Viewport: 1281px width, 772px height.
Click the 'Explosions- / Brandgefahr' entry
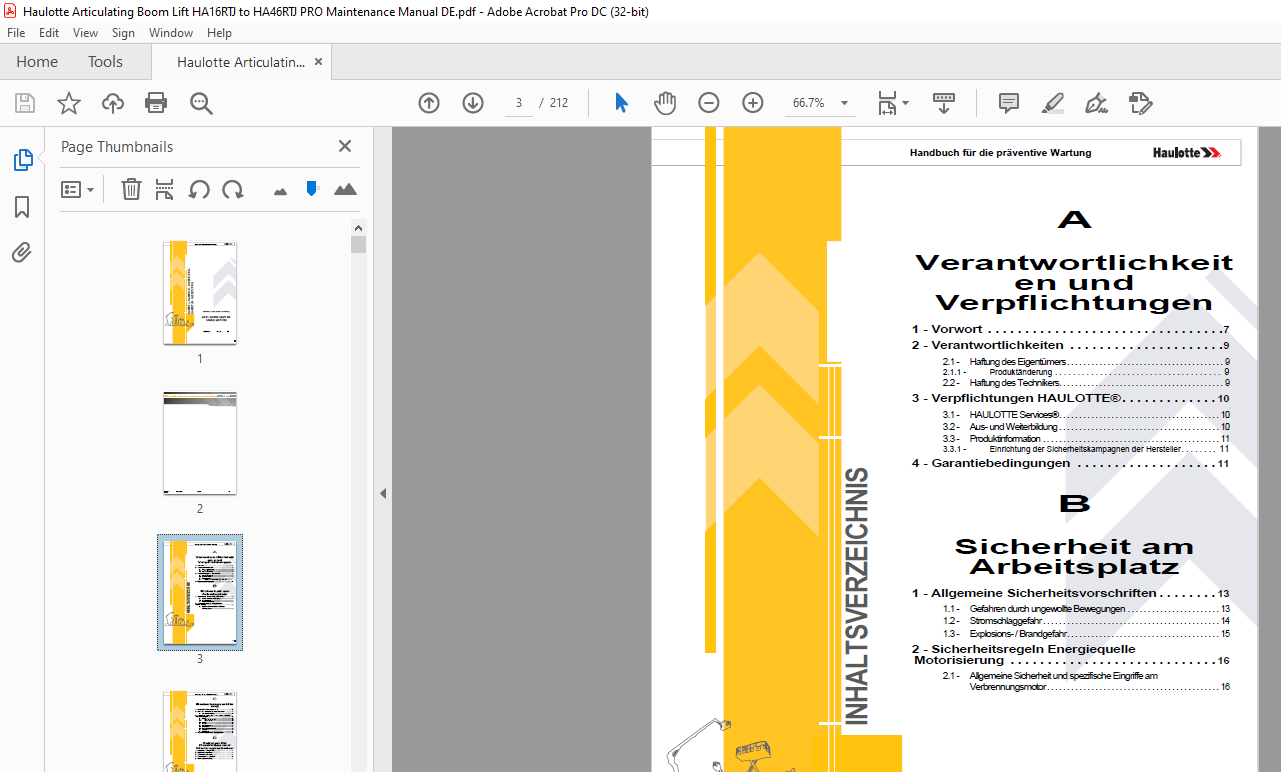(x=1086, y=634)
